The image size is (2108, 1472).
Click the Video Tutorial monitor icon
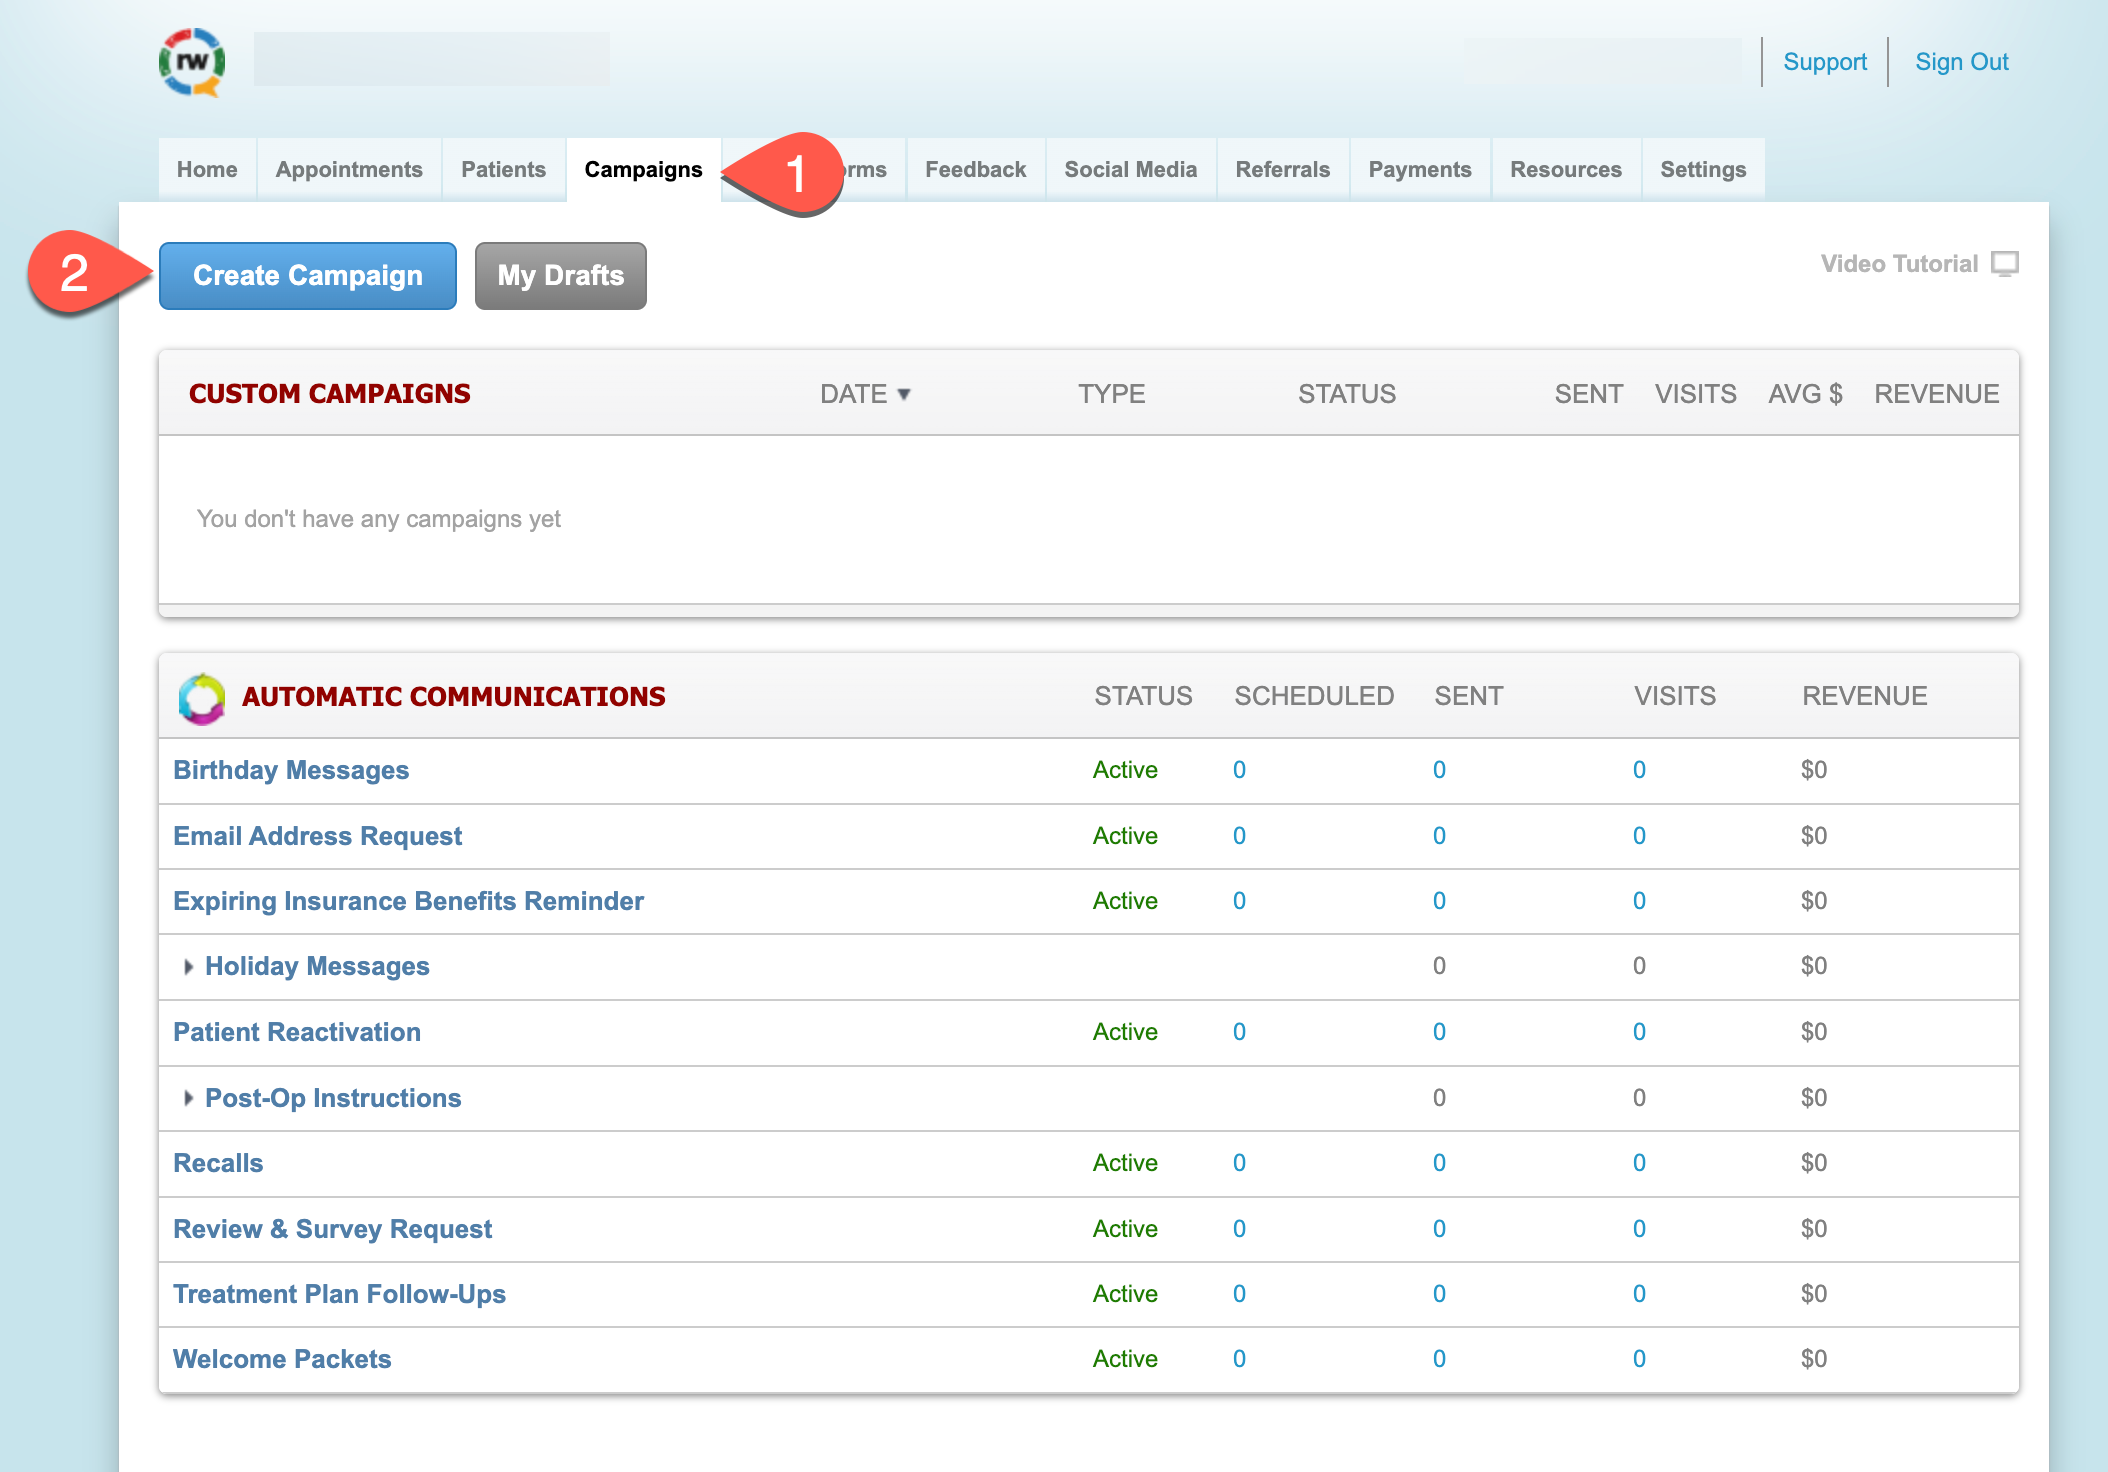pyautogui.click(x=2004, y=264)
